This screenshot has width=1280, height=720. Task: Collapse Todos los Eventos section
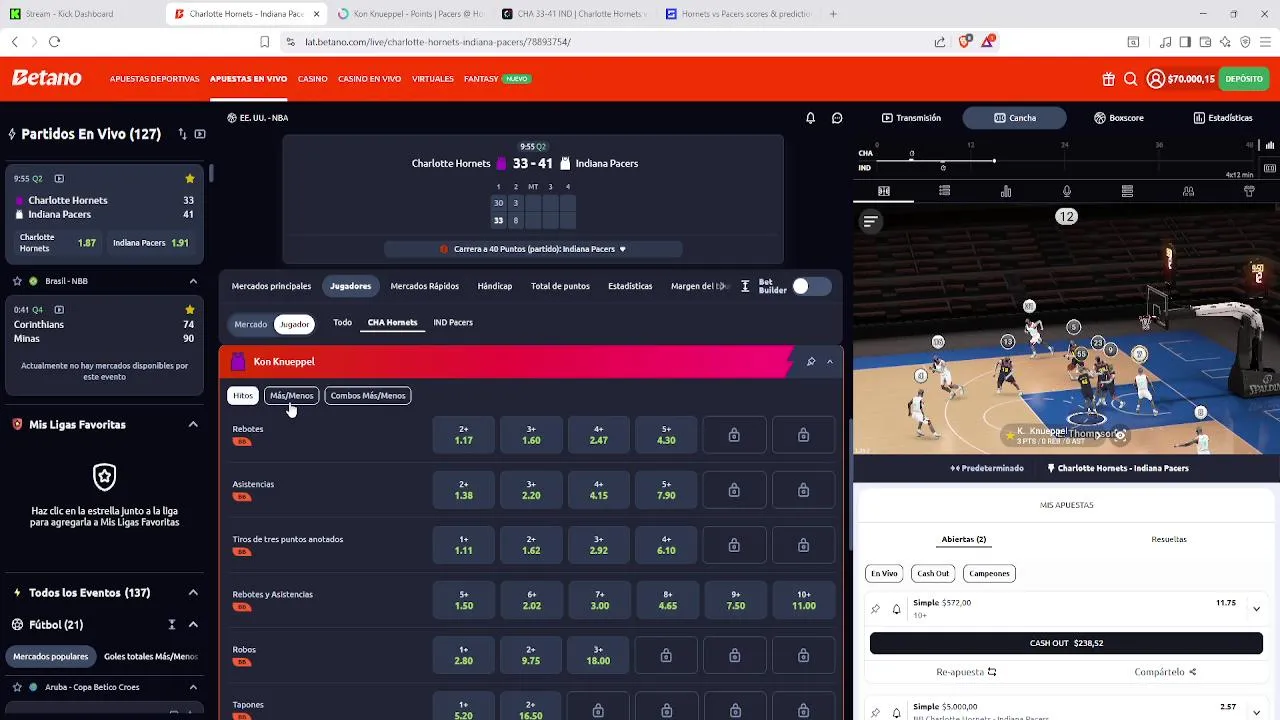click(193, 592)
